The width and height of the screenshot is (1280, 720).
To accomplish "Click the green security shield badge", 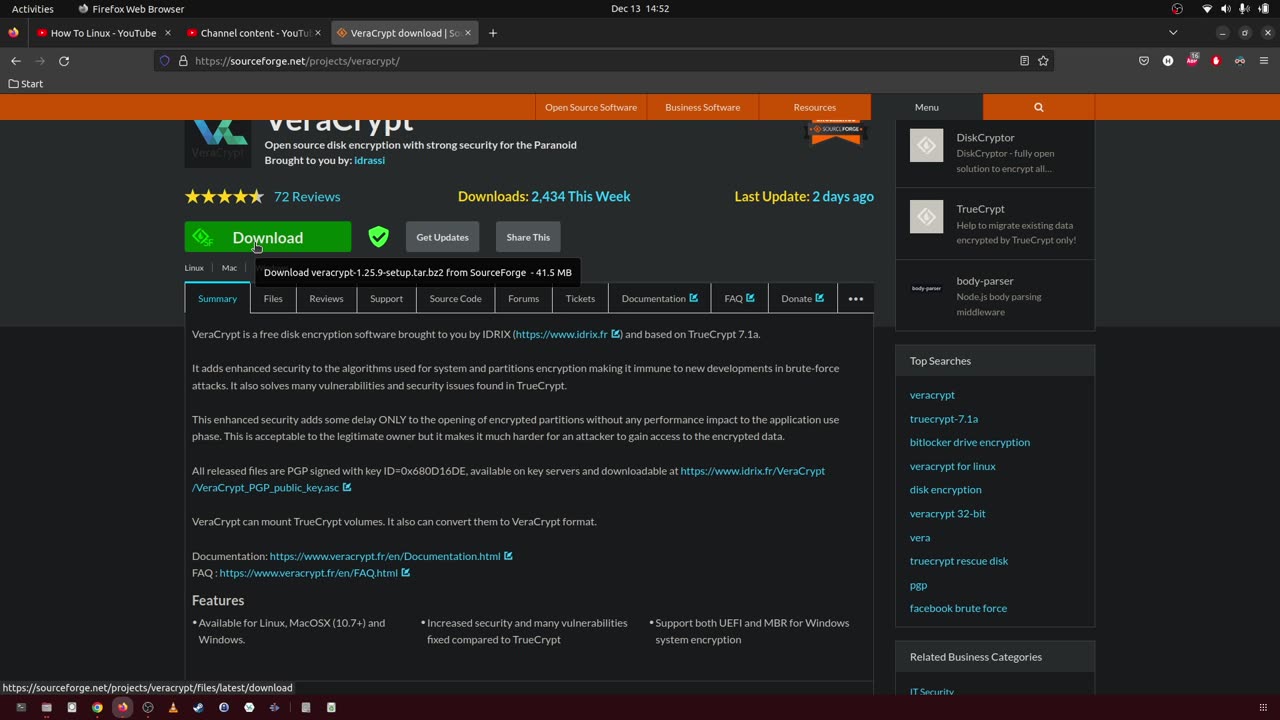I will click(378, 237).
